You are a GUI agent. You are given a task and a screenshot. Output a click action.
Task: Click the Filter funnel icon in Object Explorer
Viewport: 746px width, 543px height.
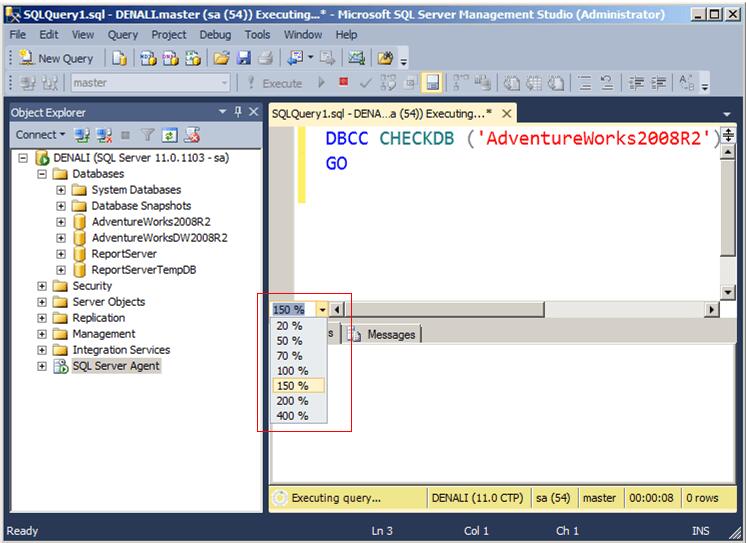coord(147,135)
